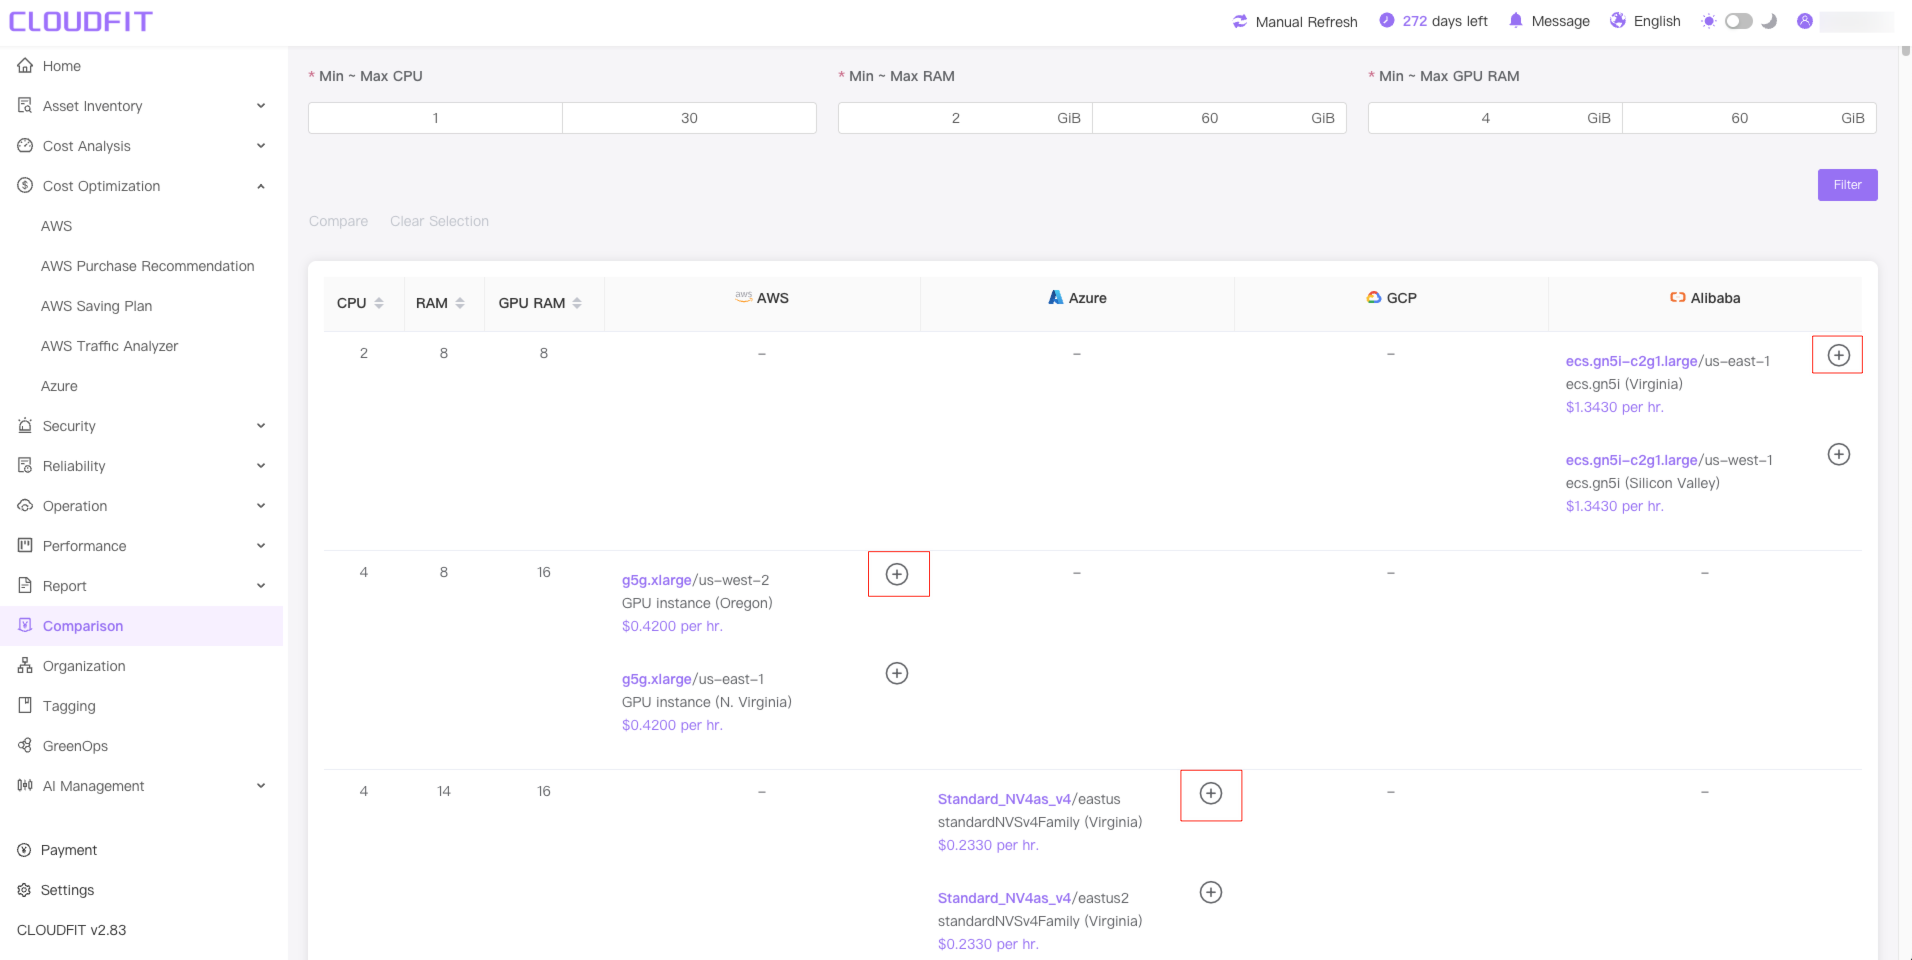The image size is (1912, 960).
Task: Expand the Reliability menu chevron
Action: pyautogui.click(x=261, y=465)
